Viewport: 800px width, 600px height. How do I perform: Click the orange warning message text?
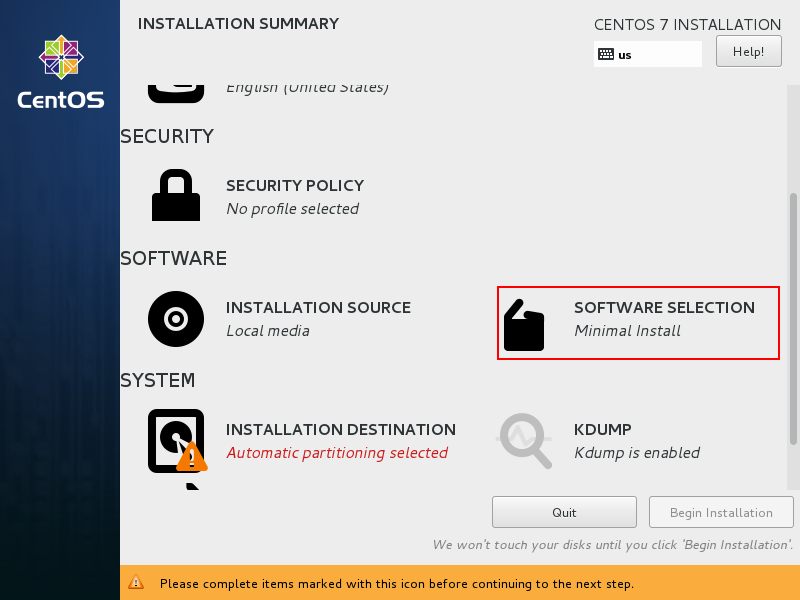click(x=396, y=584)
